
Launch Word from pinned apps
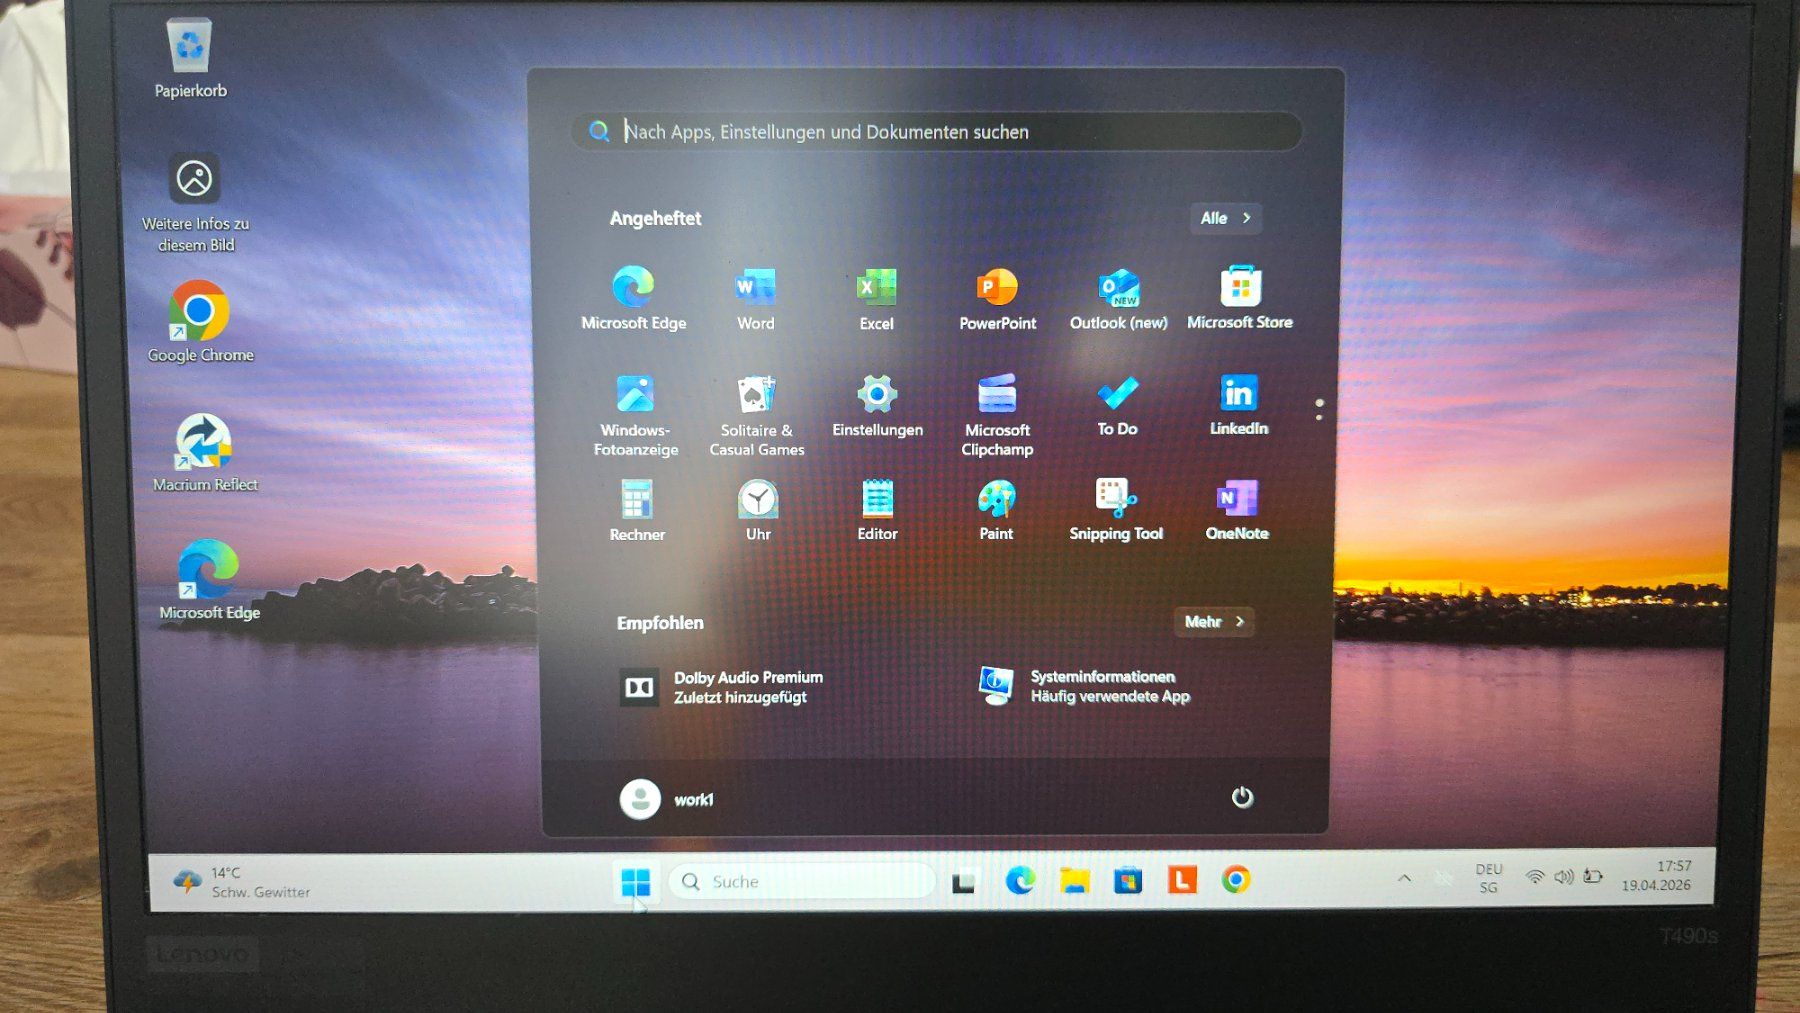coord(755,298)
